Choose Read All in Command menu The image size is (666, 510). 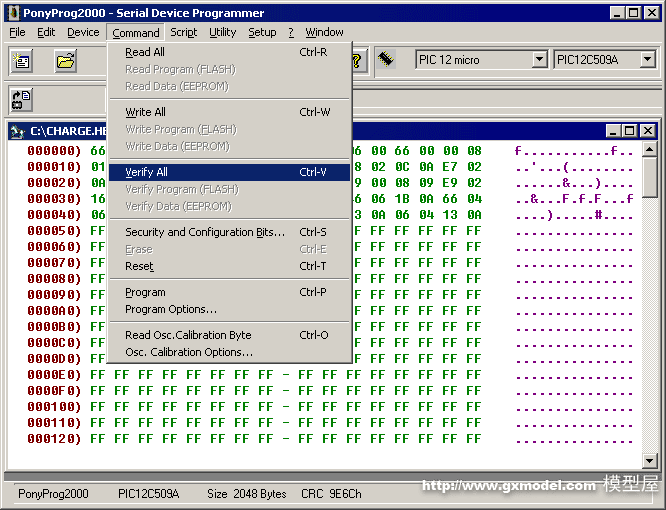click(x=145, y=52)
